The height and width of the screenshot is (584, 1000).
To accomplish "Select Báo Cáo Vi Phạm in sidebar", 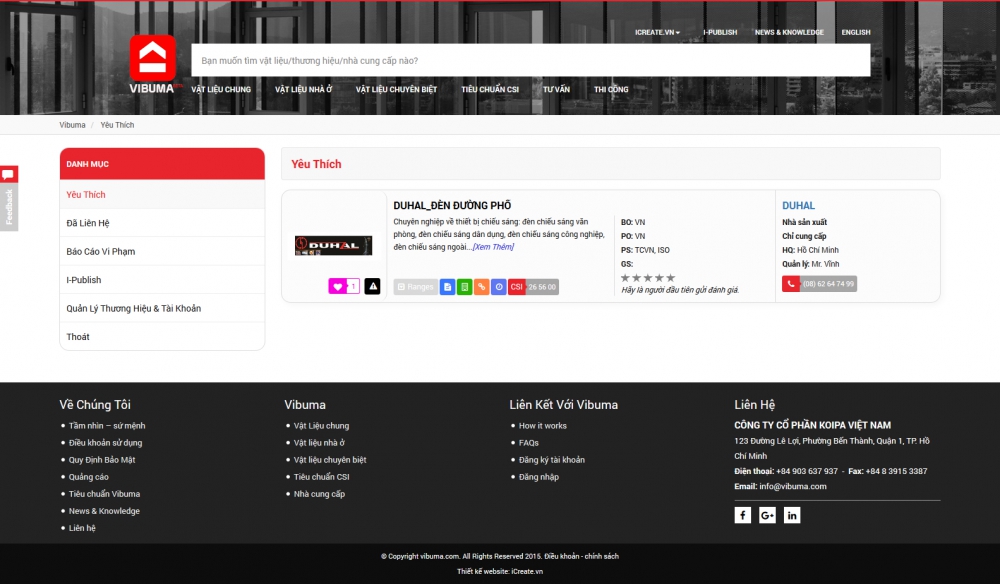I will point(162,251).
